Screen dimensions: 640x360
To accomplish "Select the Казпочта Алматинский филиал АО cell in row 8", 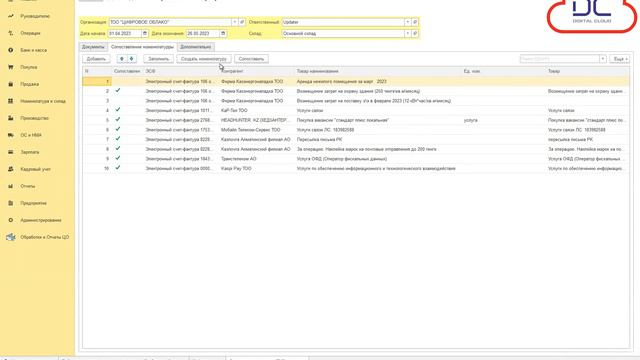I will click(x=256, y=149).
